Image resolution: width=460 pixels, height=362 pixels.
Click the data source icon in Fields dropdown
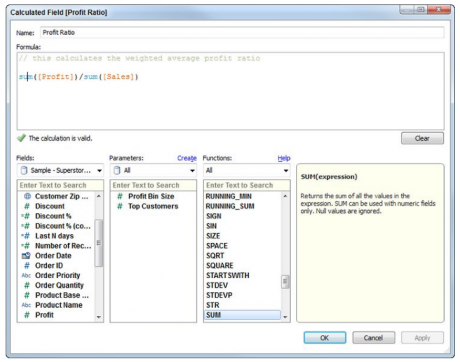point(24,170)
